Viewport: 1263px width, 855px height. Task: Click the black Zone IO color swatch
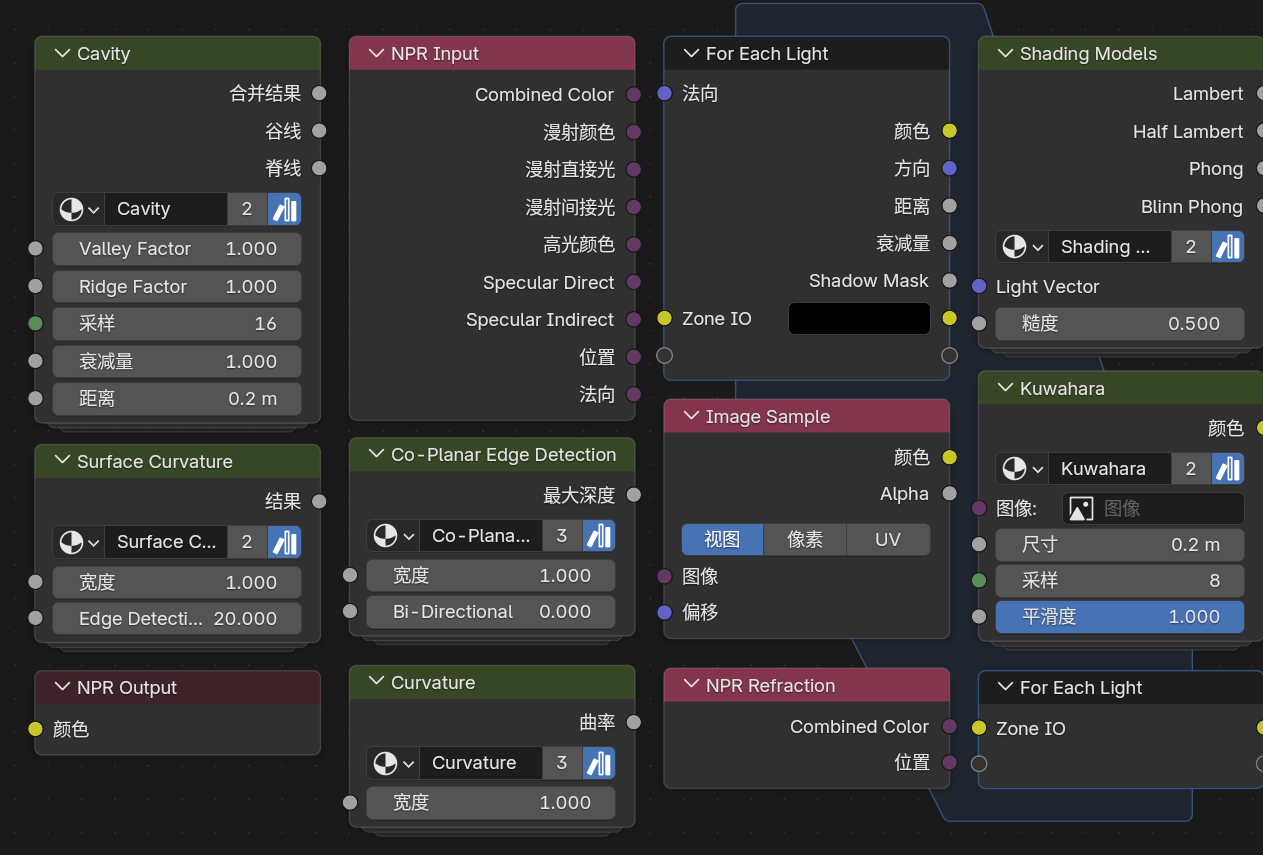coord(859,319)
